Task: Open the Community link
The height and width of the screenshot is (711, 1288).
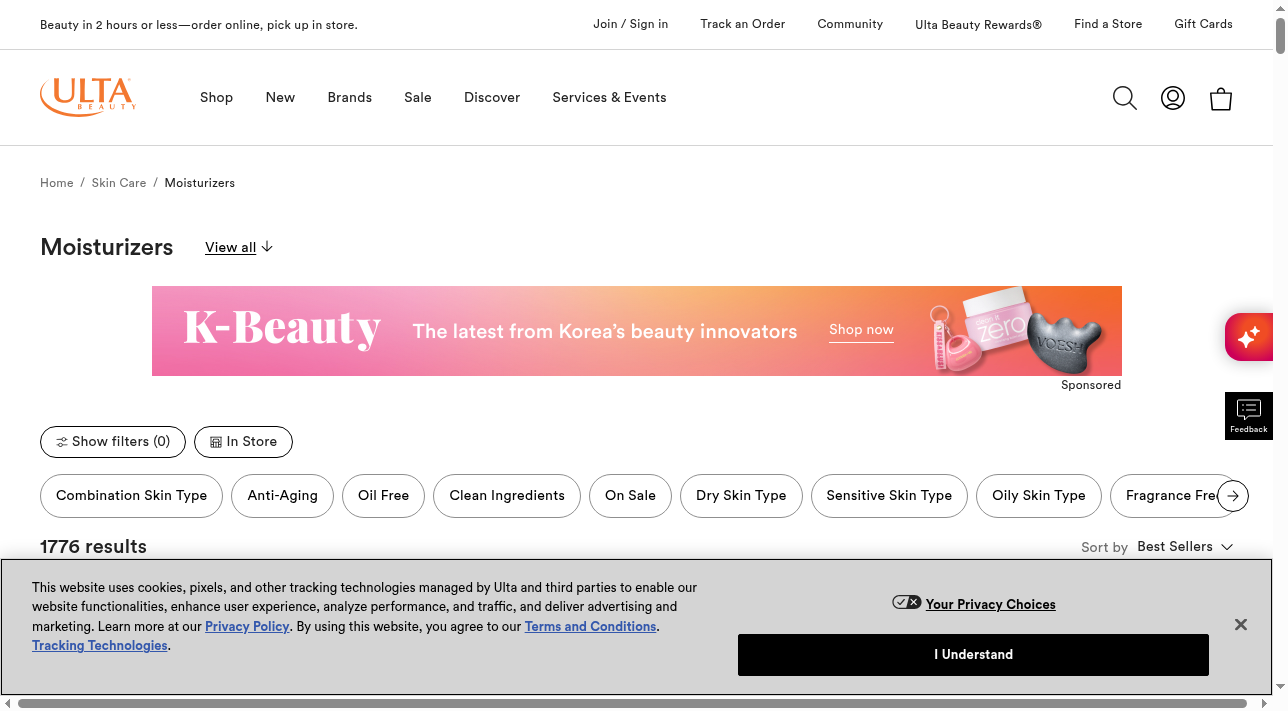Action: [x=850, y=24]
